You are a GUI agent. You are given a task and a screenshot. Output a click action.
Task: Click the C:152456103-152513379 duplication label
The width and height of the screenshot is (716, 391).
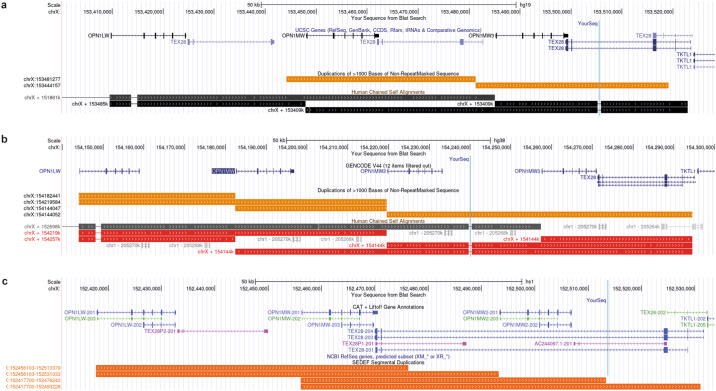click(x=33, y=368)
